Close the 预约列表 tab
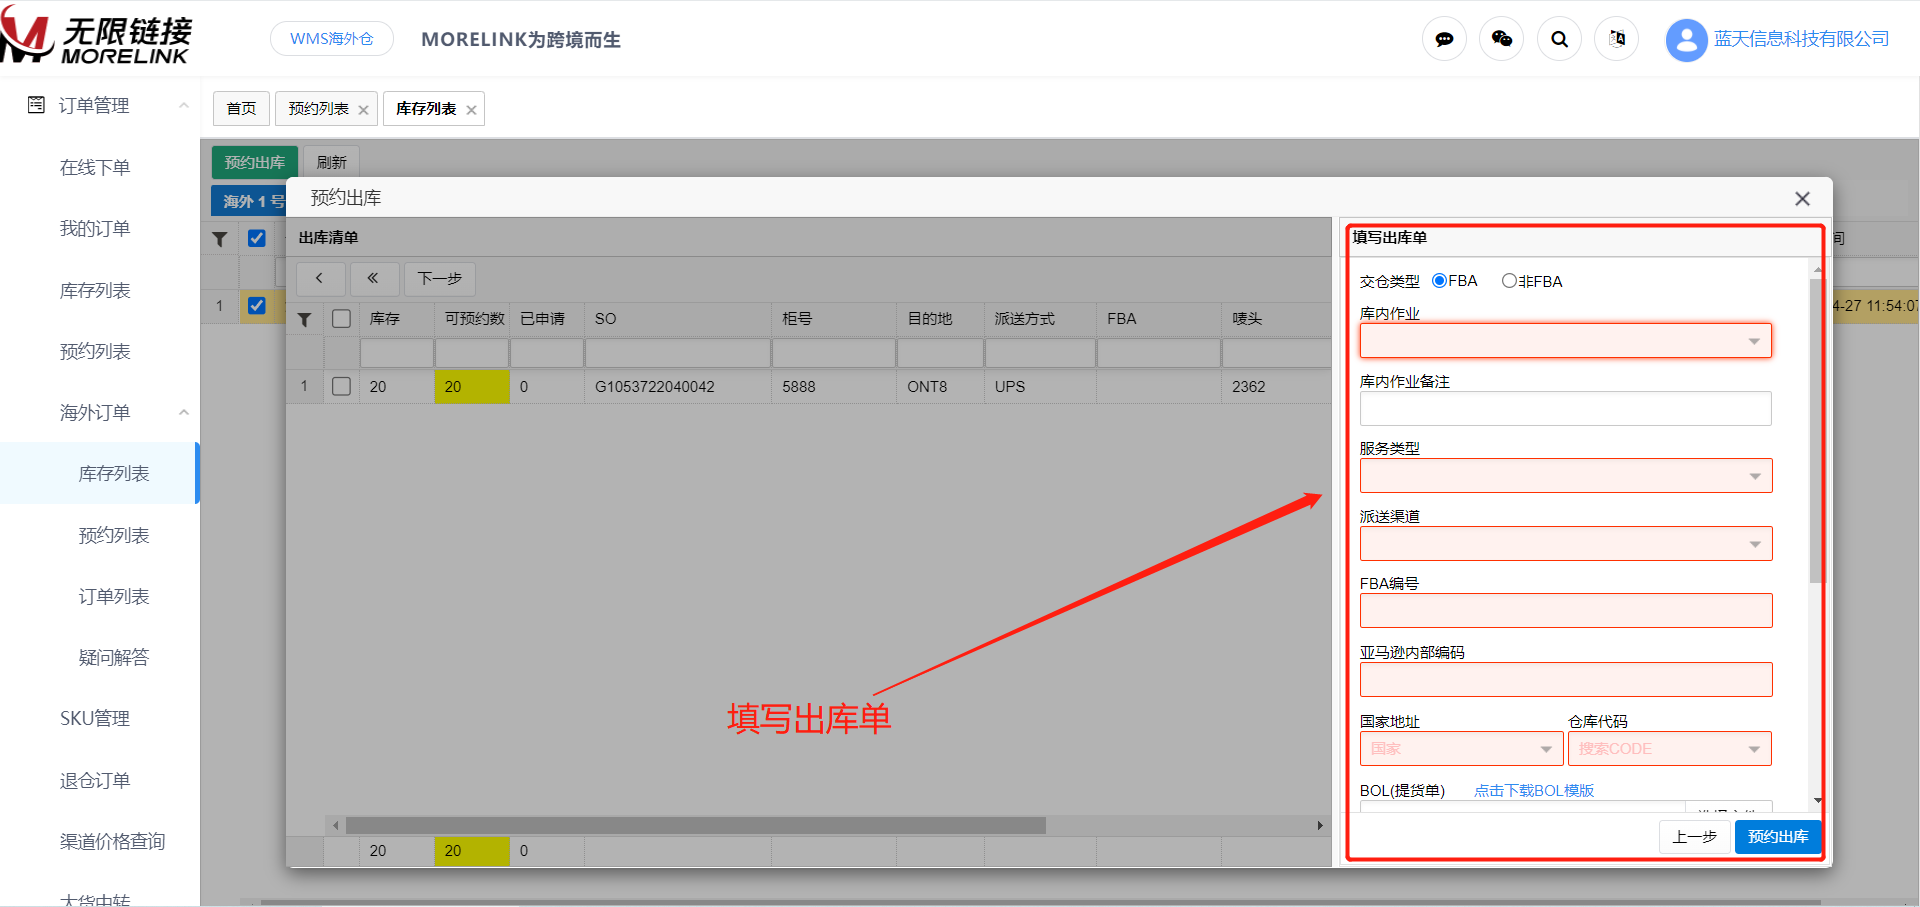The width and height of the screenshot is (1920, 907). coord(363,110)
